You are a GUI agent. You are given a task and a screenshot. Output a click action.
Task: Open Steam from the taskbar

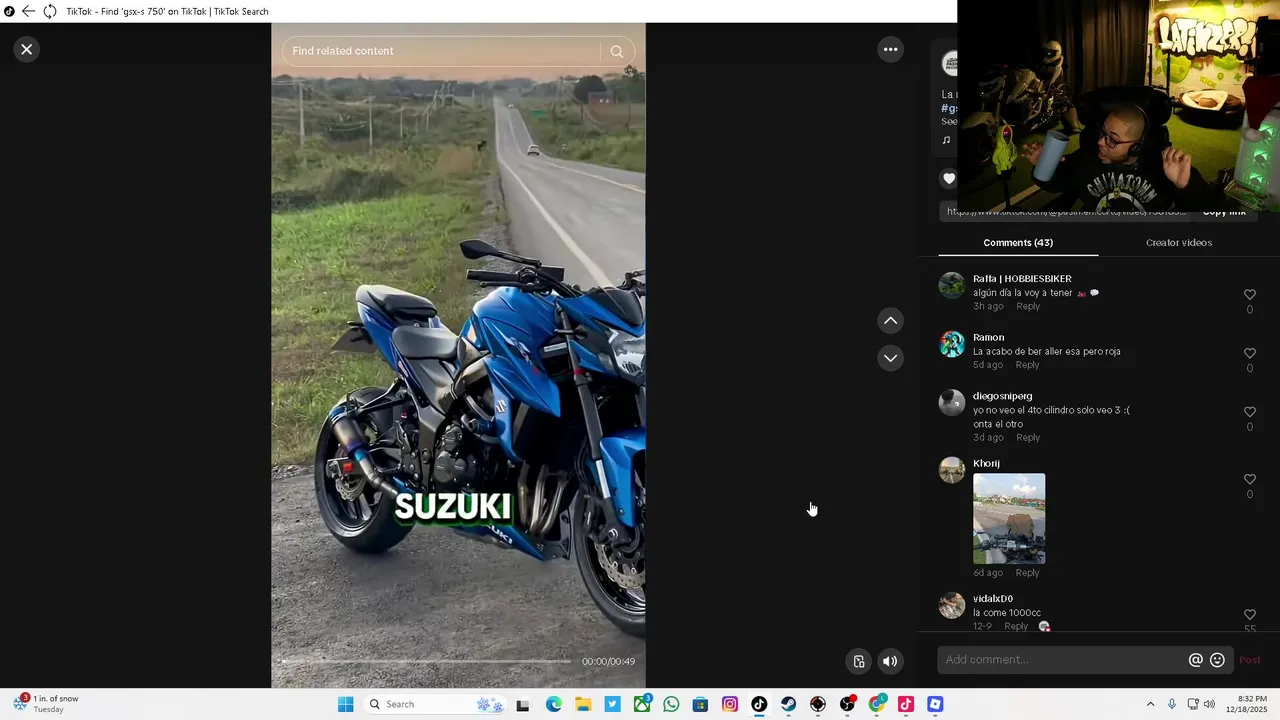click(789, 704)
